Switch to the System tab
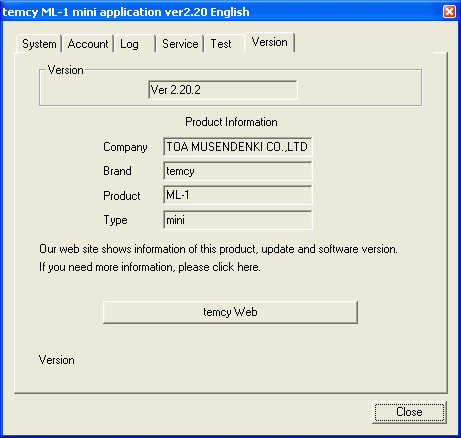Screen dimensions: 461x438 pyautogui.click(x=39, y=44)
